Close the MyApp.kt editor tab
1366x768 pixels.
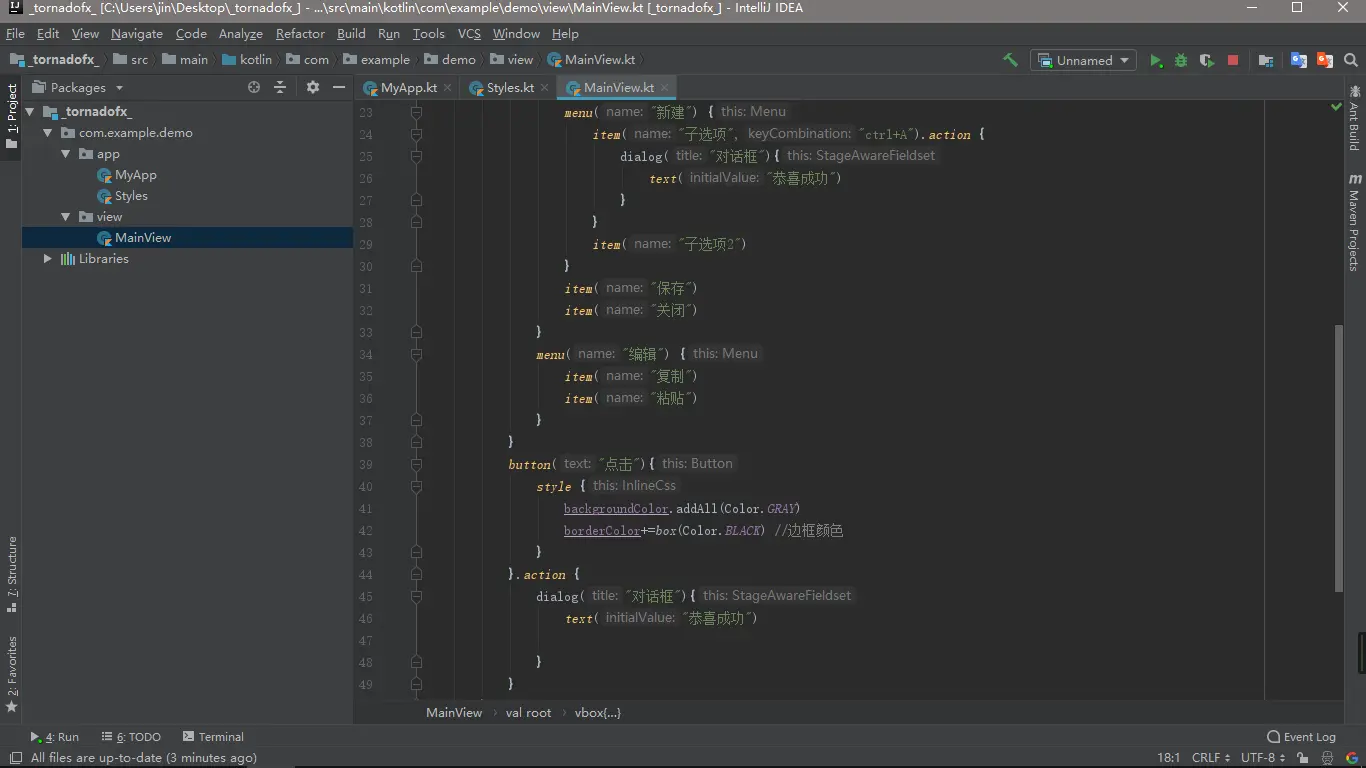click(447, 88)
